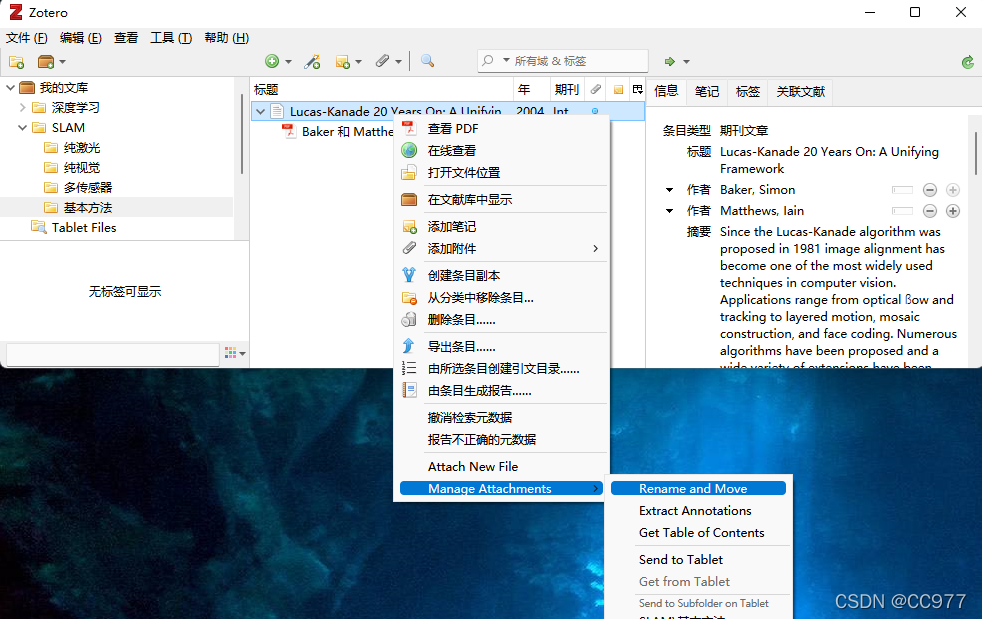Select Rename and Move submenu item
The image size is (982, 619).
pyautogui.click(x=698, y=488)
